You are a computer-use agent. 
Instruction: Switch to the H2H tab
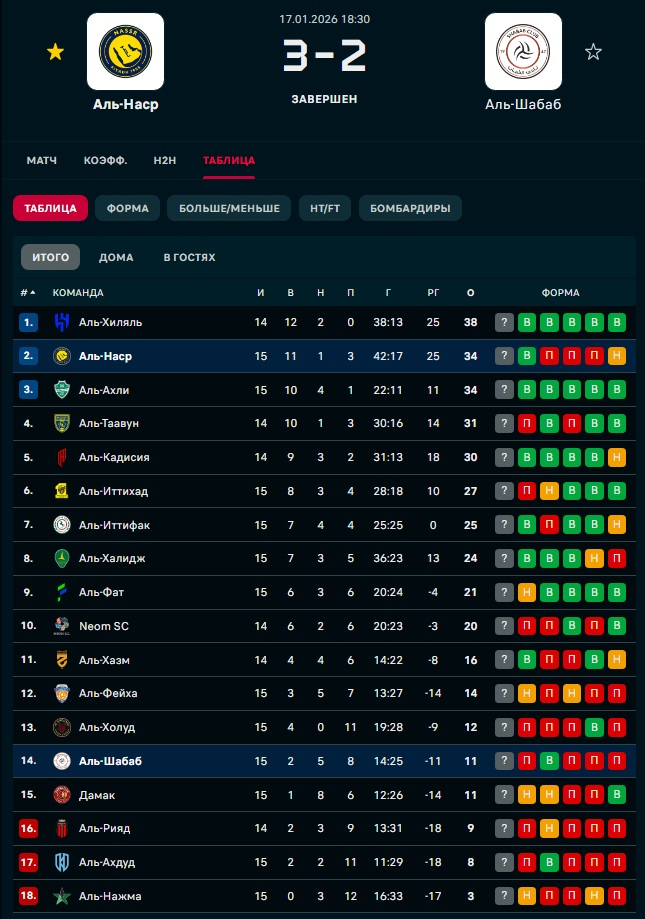[165, 160]
